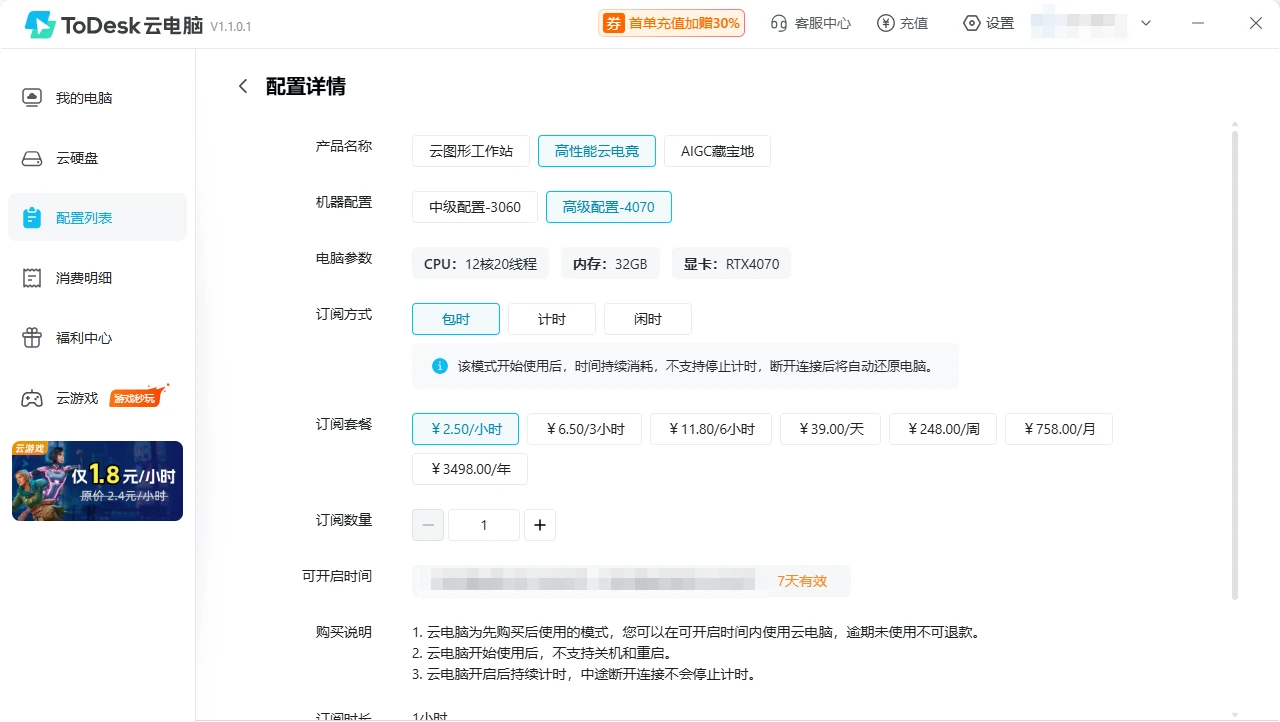This screenshot has width=1280, height=722.
Task: Click the 充值 yen coin icon
Action: click(885, 23)
